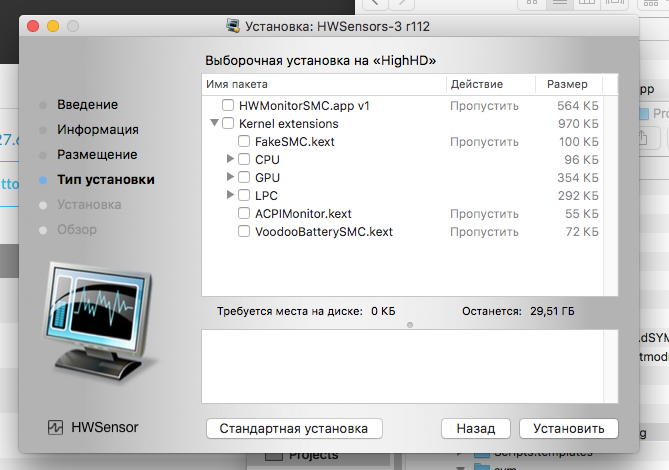This screenshot has height=470, width=669.
Task: Click Пропустить action for VoodooBatterySMC.kext
Action: (x=484, y=232)
